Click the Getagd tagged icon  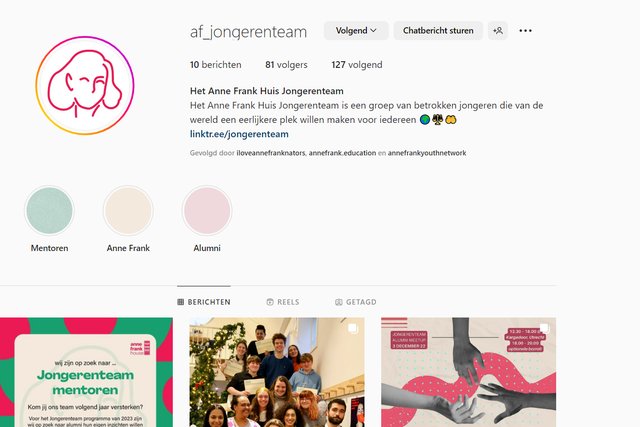339,302
